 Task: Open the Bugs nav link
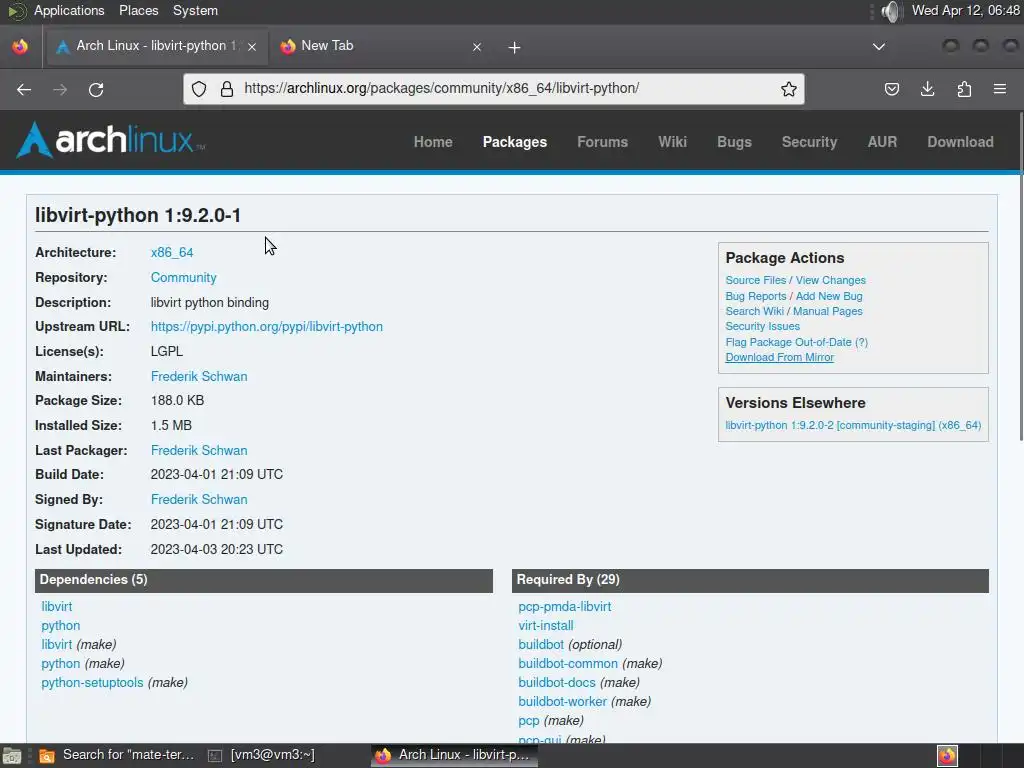[734, 142]
